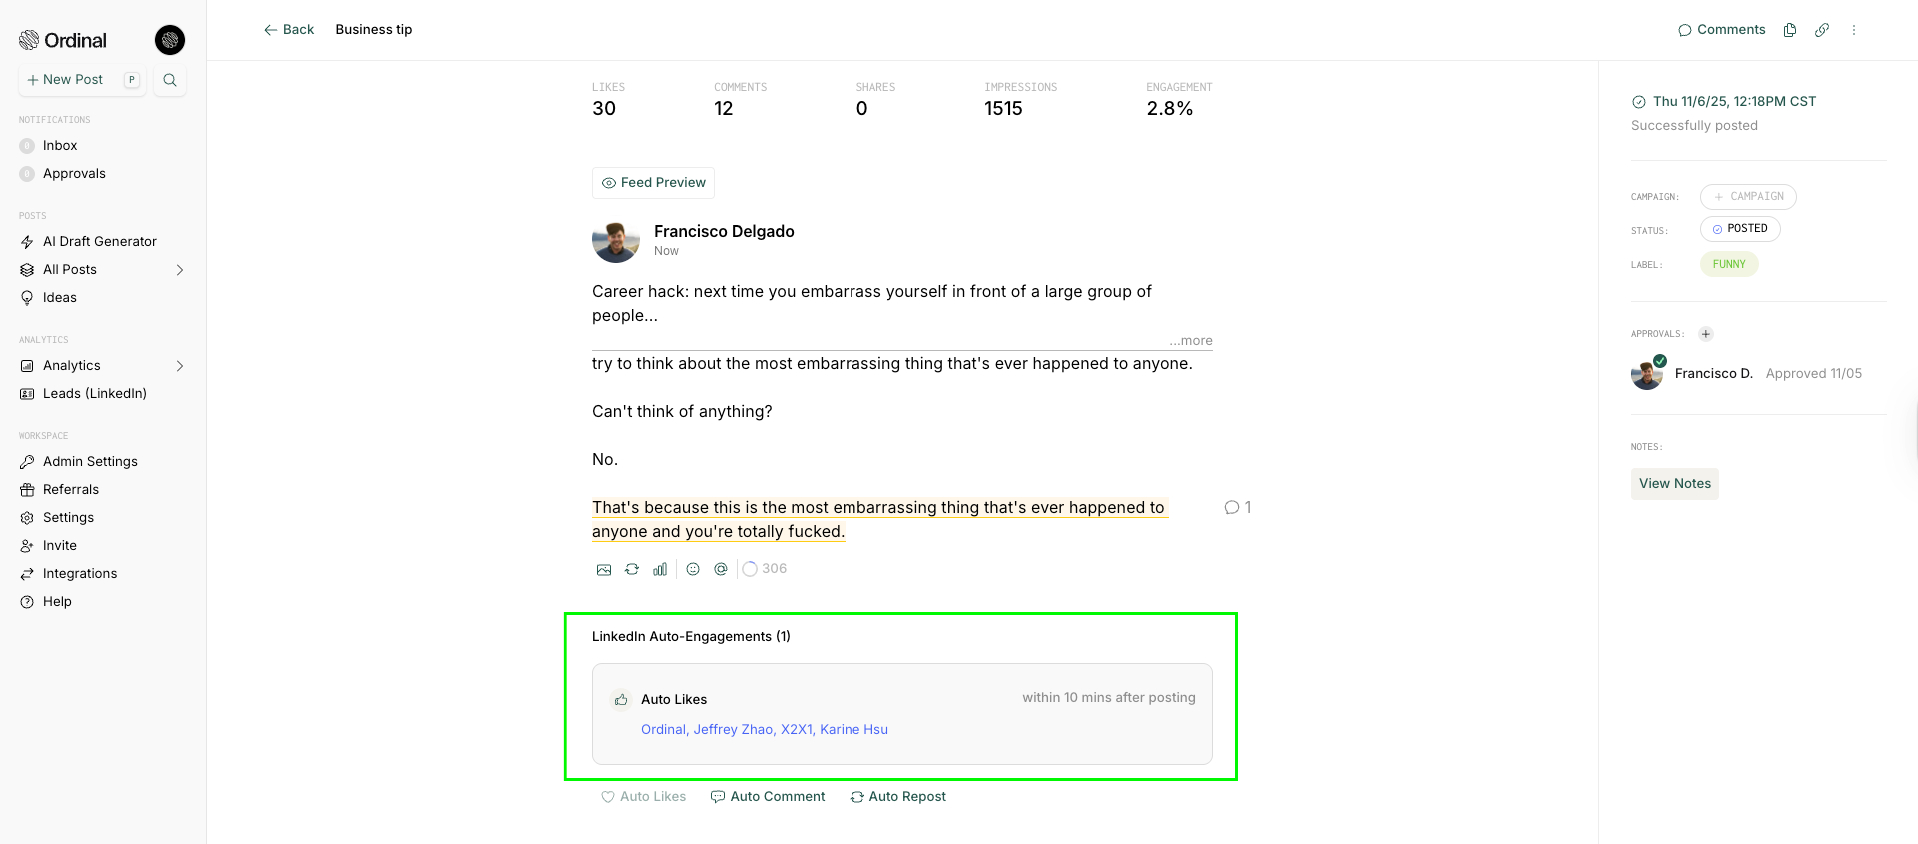Expand the Analytics chevron in sidebar
The width and height of the screenshot is (1918, 844).
(x=180, y=366)
